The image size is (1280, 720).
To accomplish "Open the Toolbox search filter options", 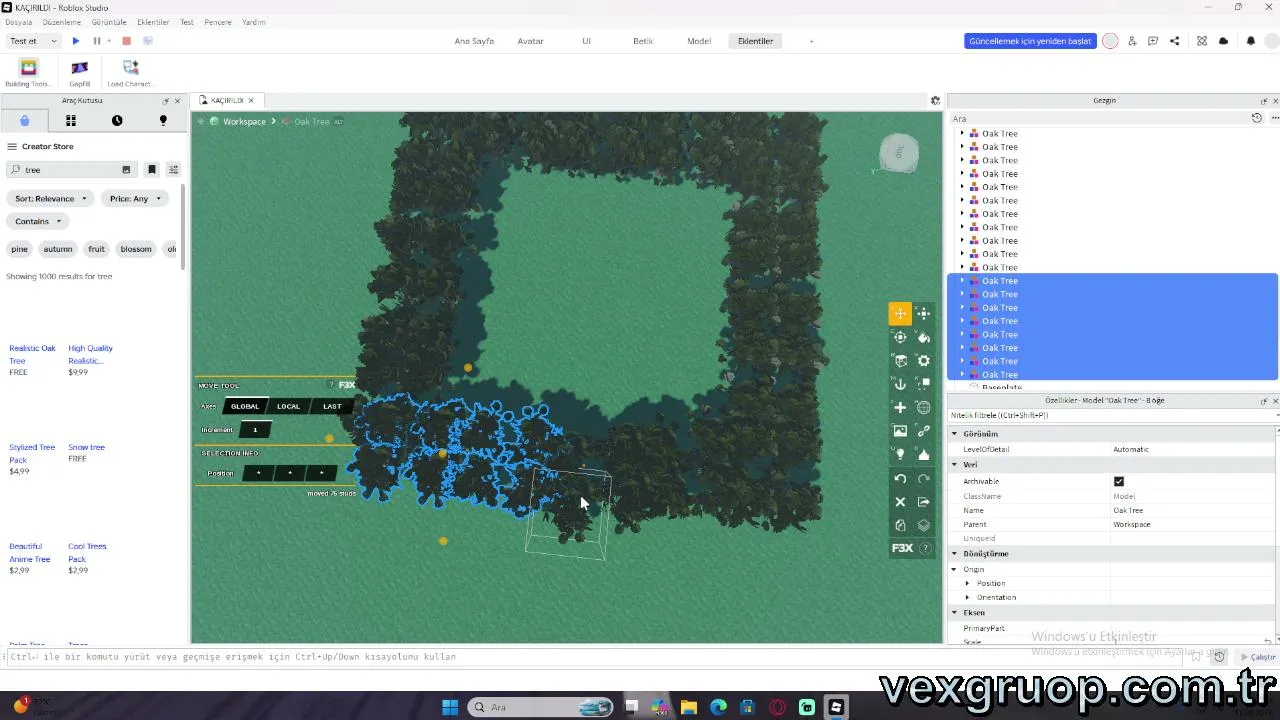I will [173, 170].
